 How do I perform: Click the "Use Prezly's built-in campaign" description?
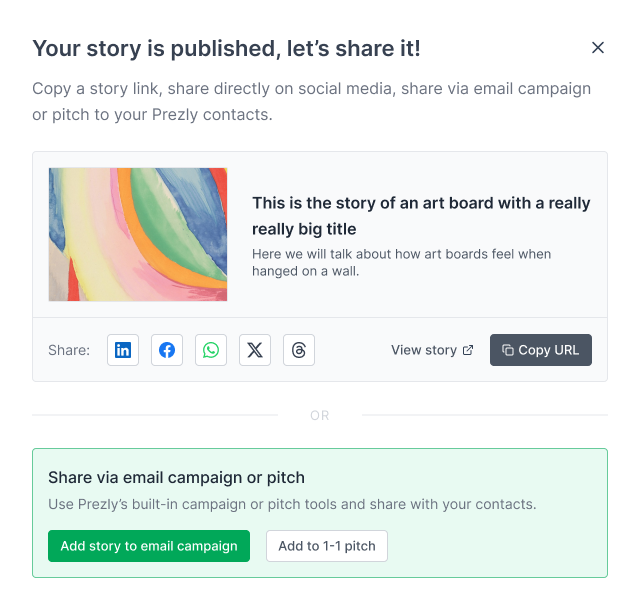(x=292, y=504)
